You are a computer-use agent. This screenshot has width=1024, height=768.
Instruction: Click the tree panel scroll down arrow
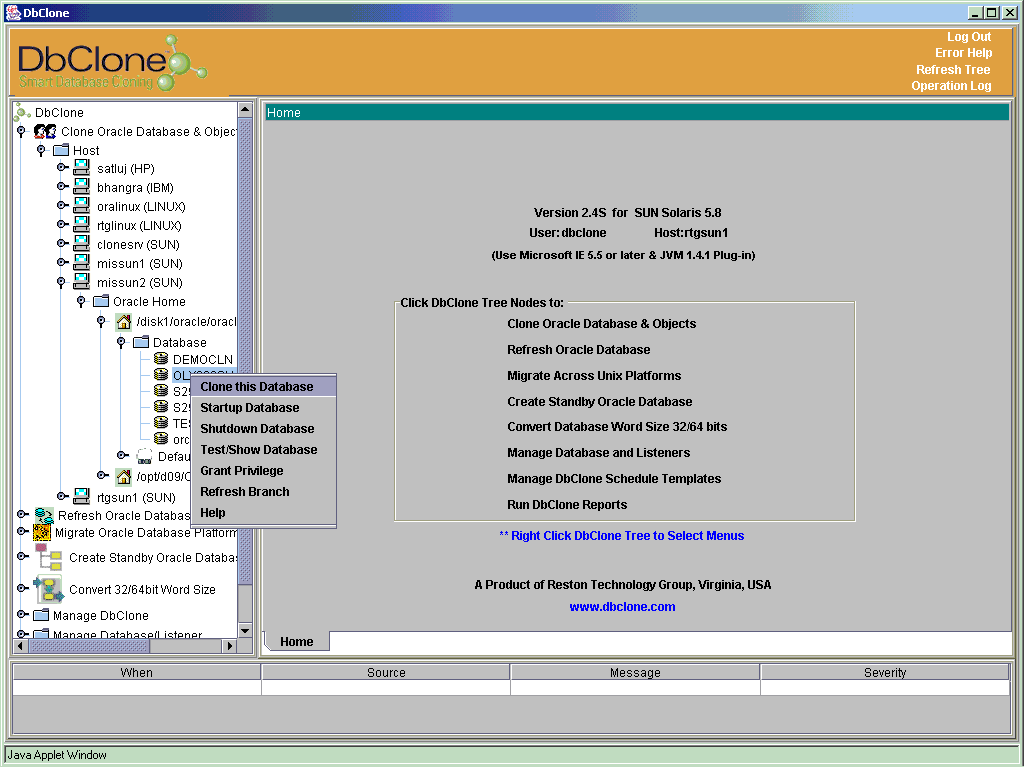245,631
